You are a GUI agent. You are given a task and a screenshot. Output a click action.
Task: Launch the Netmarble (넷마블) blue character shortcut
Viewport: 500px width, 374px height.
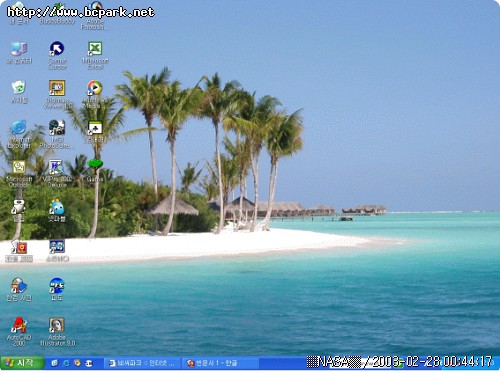[57, 211]
